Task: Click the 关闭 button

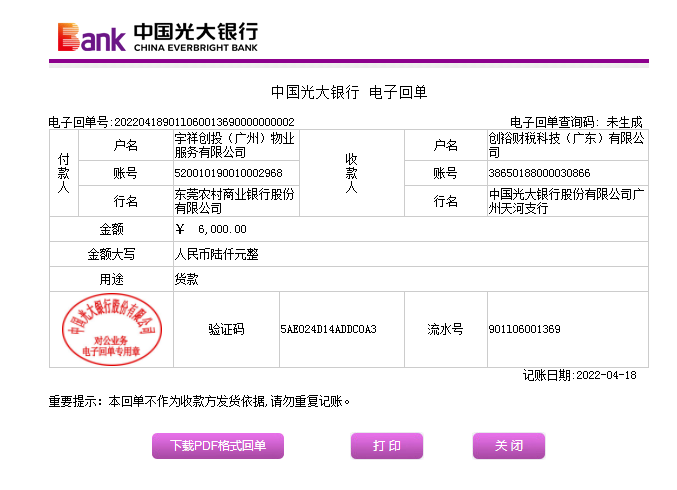Action: click(509, 446)
